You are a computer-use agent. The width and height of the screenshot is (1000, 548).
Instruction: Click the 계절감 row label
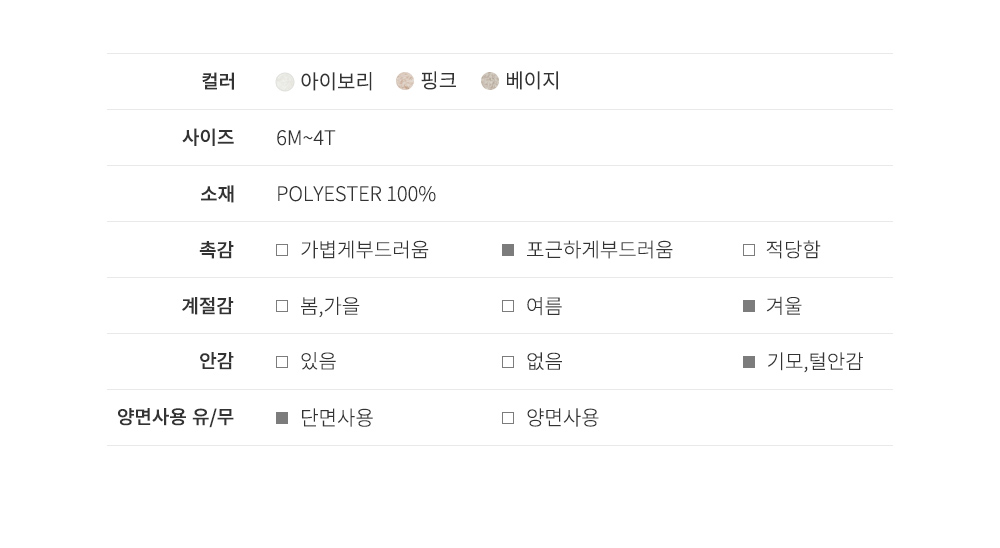pos(208,305)
